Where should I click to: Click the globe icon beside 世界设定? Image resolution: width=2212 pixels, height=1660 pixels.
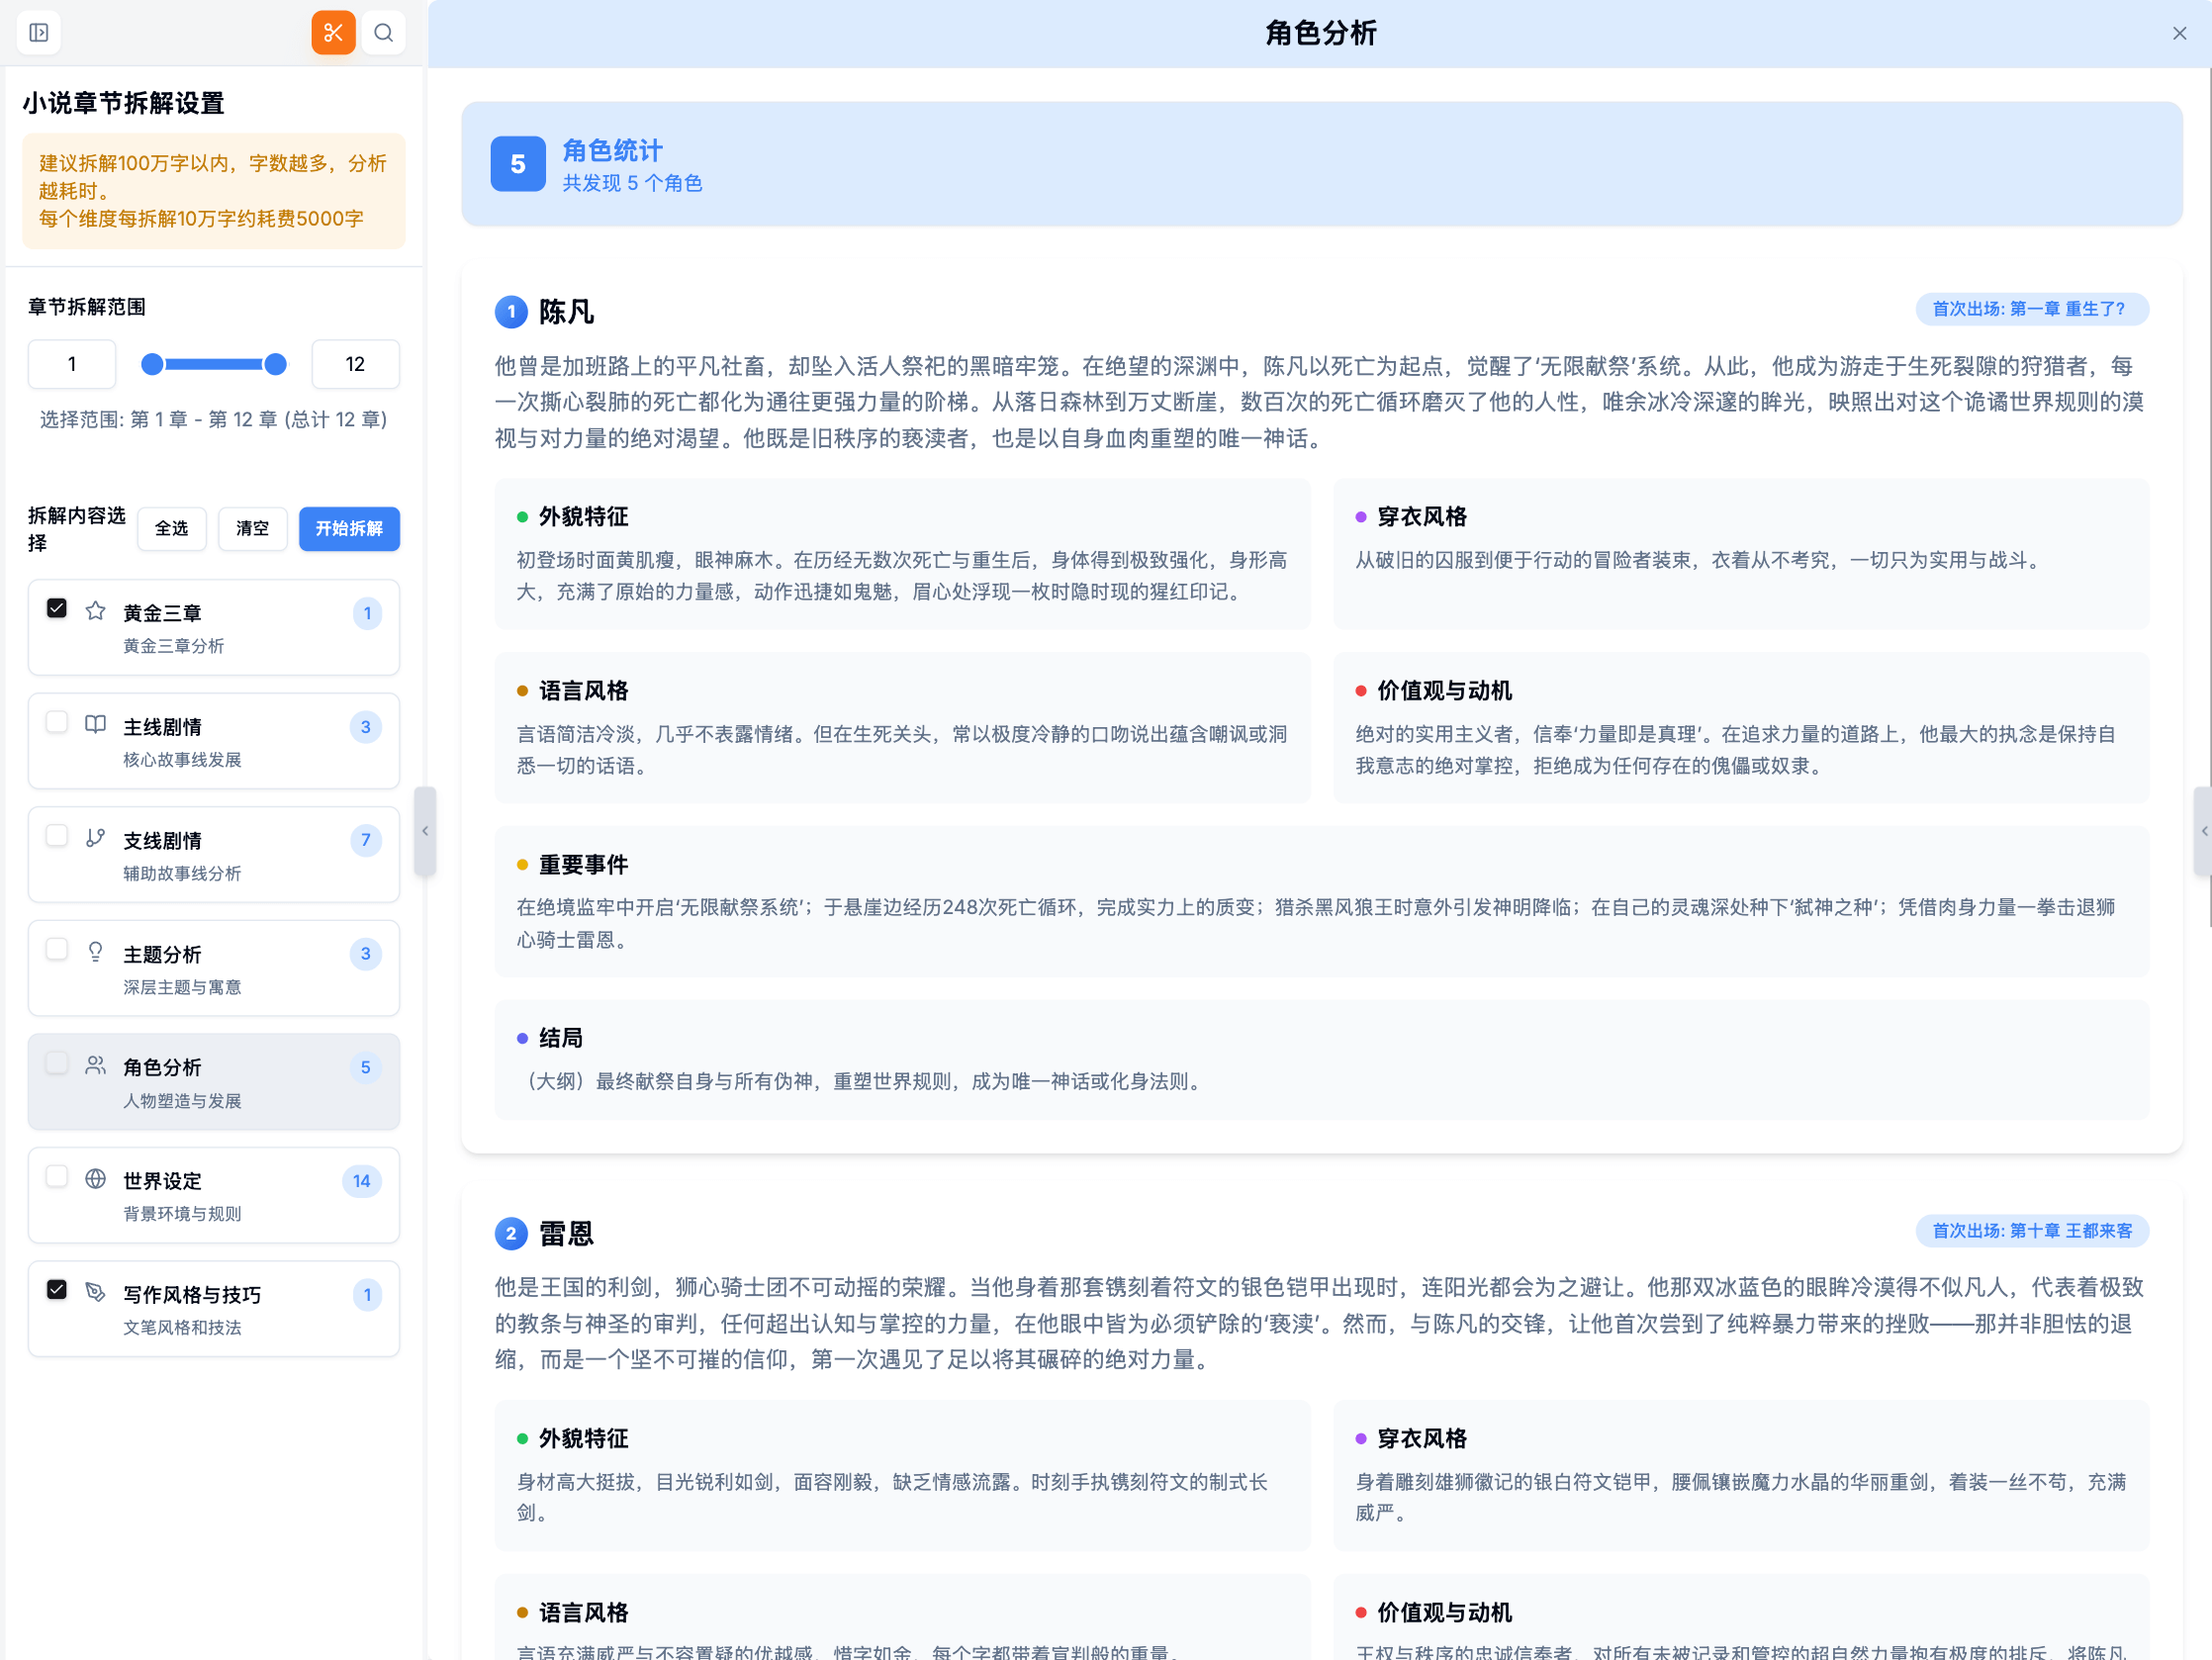click(95, 1178)
